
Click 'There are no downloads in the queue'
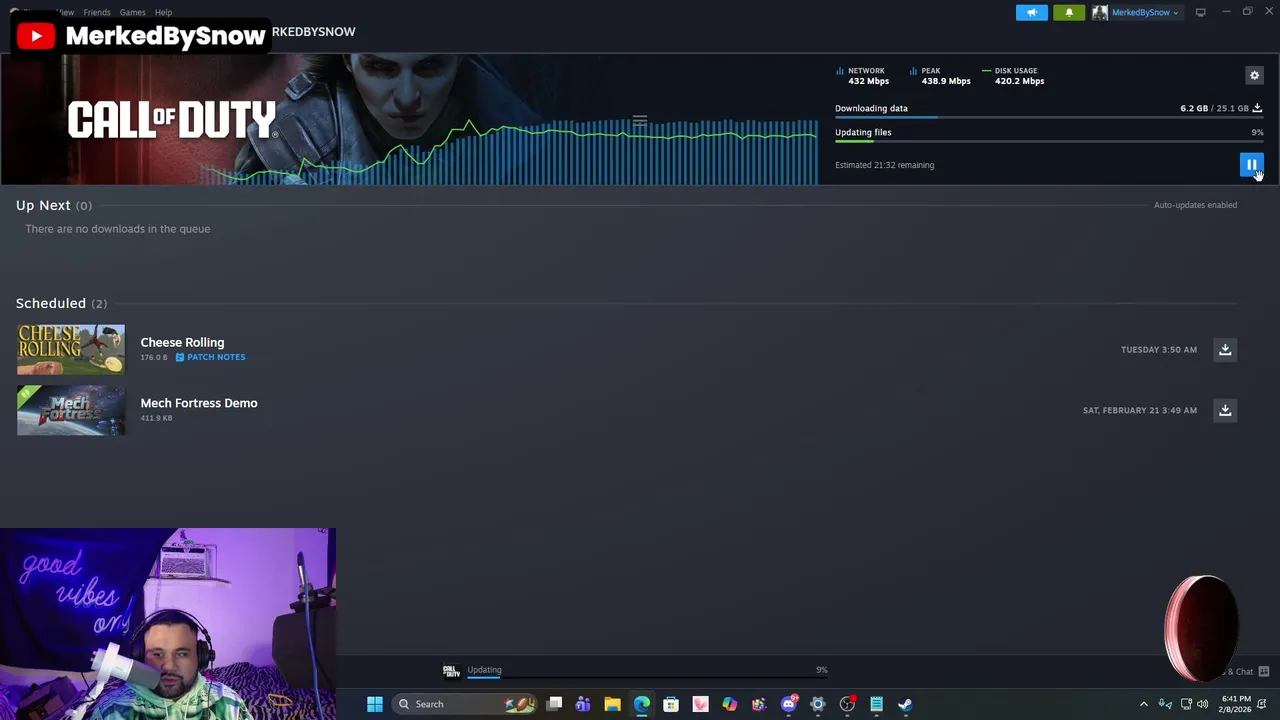117,229
